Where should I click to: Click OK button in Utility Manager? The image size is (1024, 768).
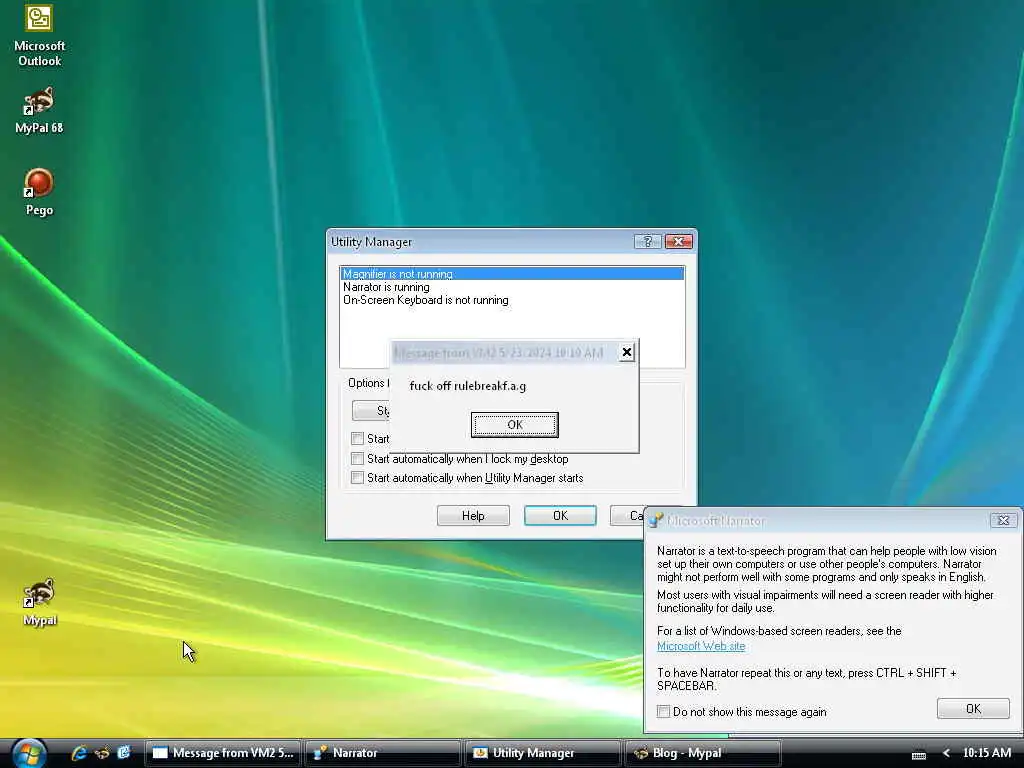pos(560,516)
